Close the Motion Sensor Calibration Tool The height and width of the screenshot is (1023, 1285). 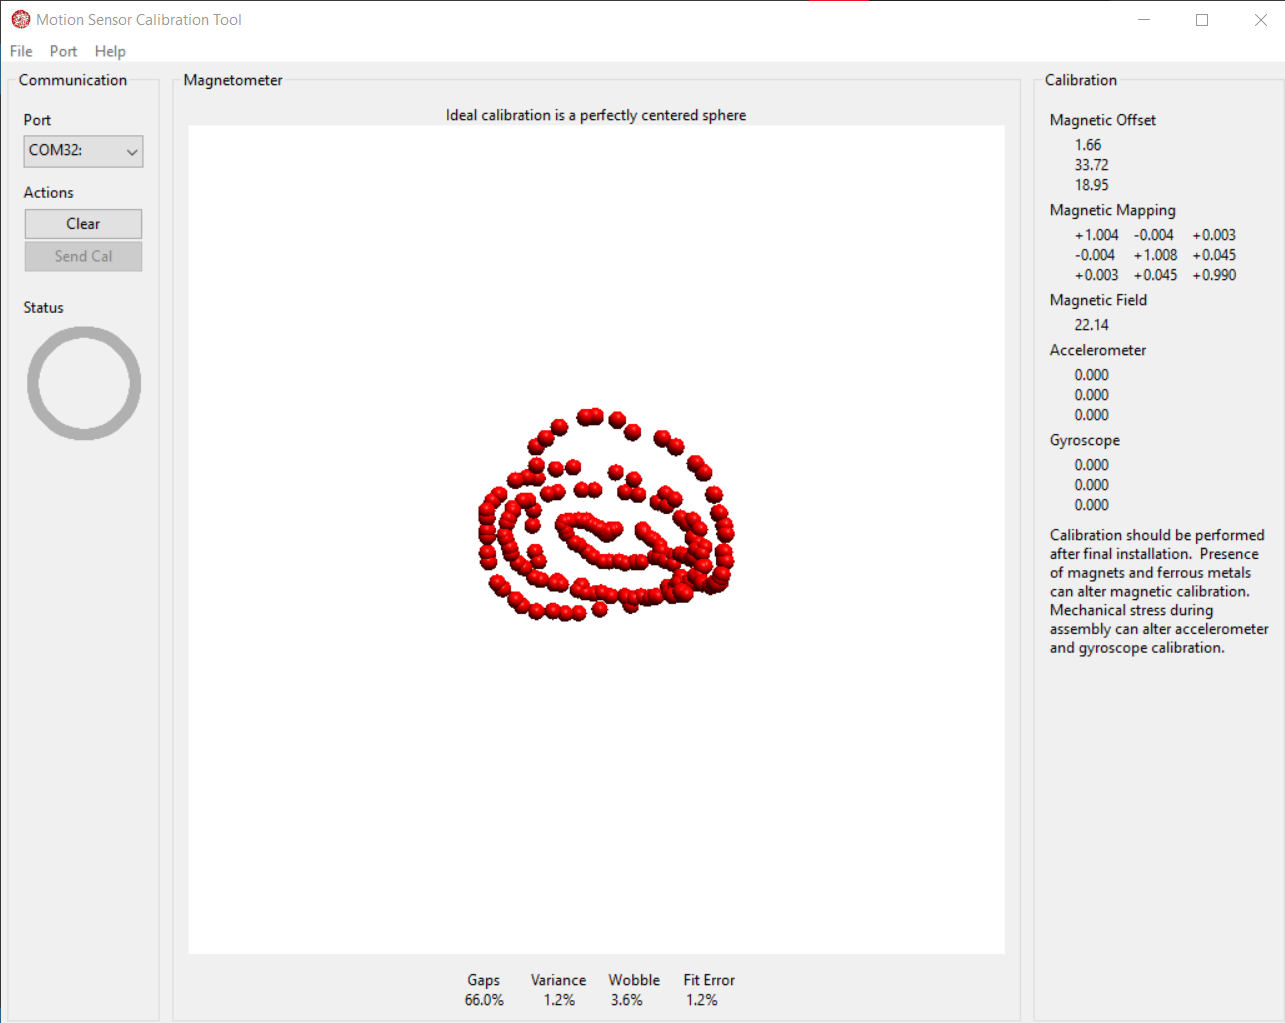click(x=1260, y=20)
